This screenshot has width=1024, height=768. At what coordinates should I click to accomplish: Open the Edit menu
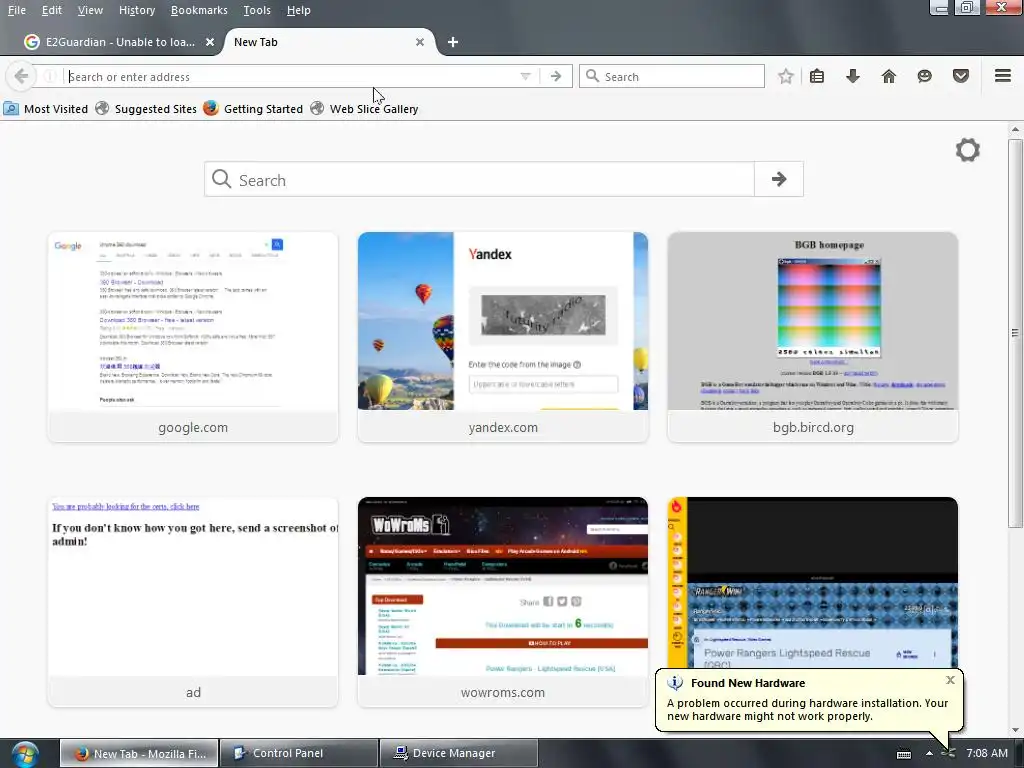pos(52,10)
